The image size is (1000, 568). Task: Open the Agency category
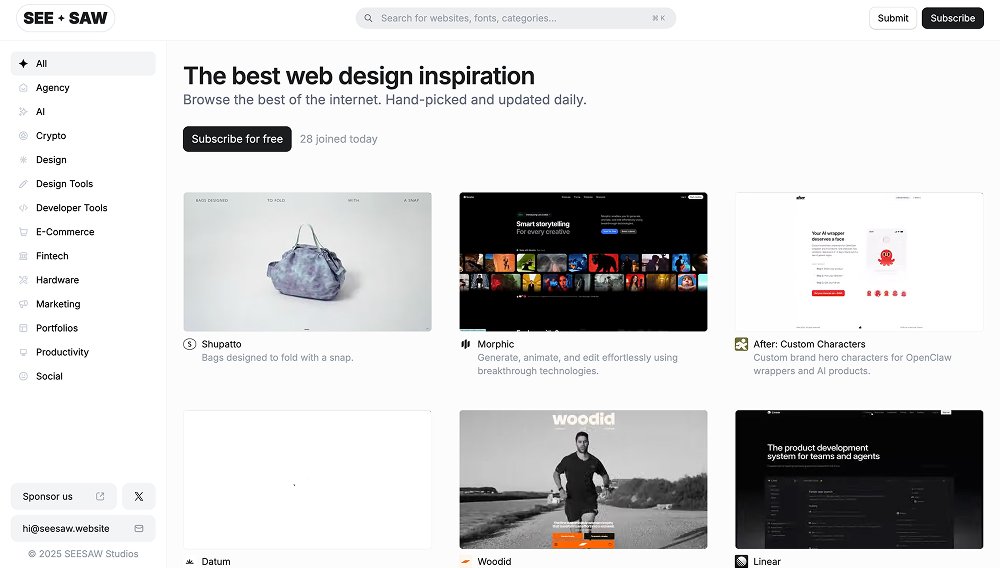point(53,88)
